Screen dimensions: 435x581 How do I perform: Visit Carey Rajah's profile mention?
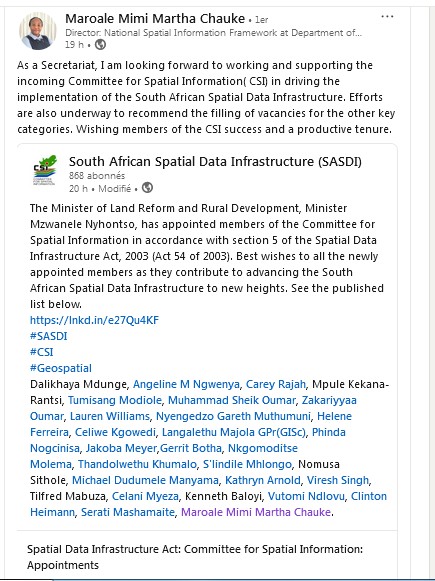[276, 384]
